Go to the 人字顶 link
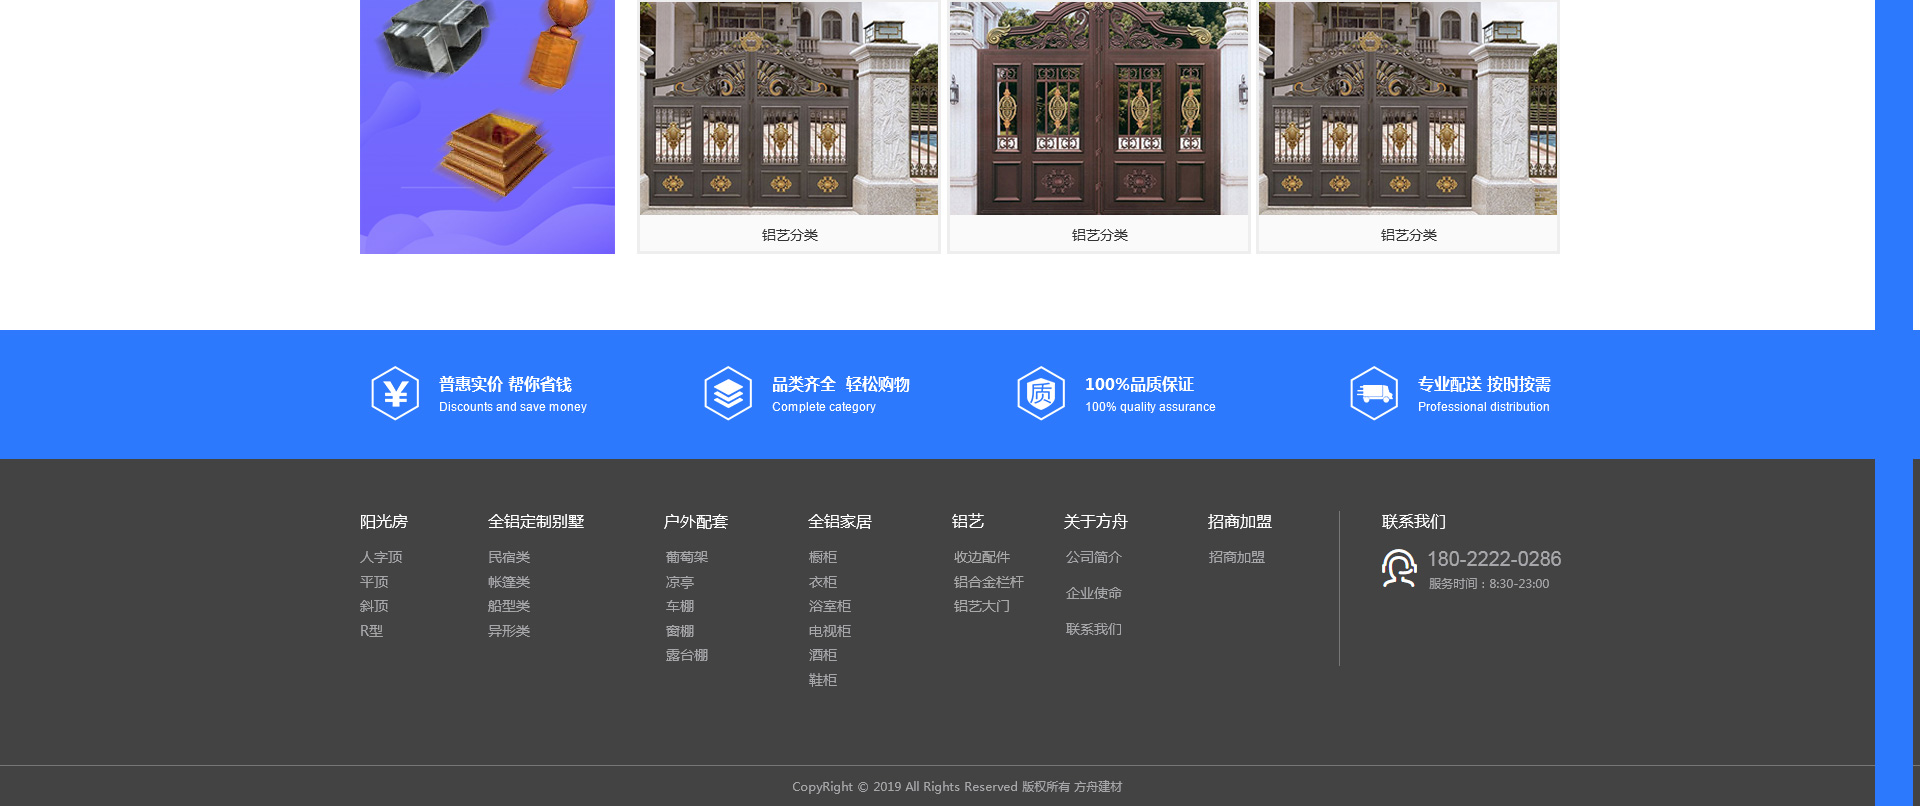 (x=381, y=558)
